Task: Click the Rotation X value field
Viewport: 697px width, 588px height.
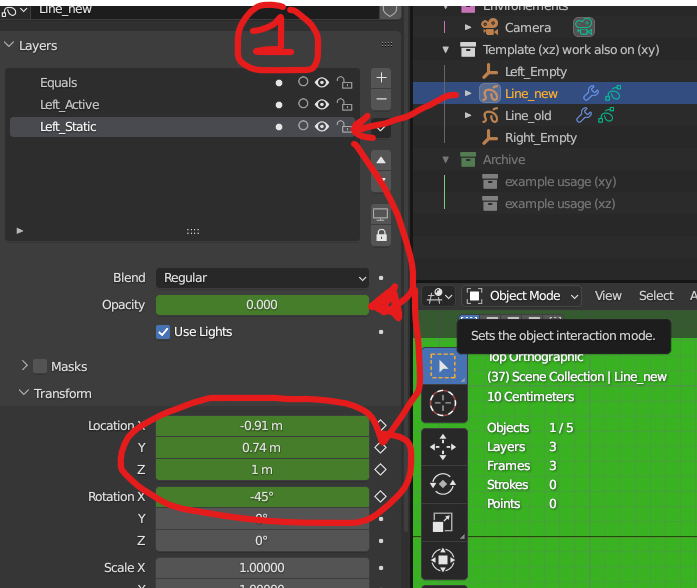Action: point(262,496)
